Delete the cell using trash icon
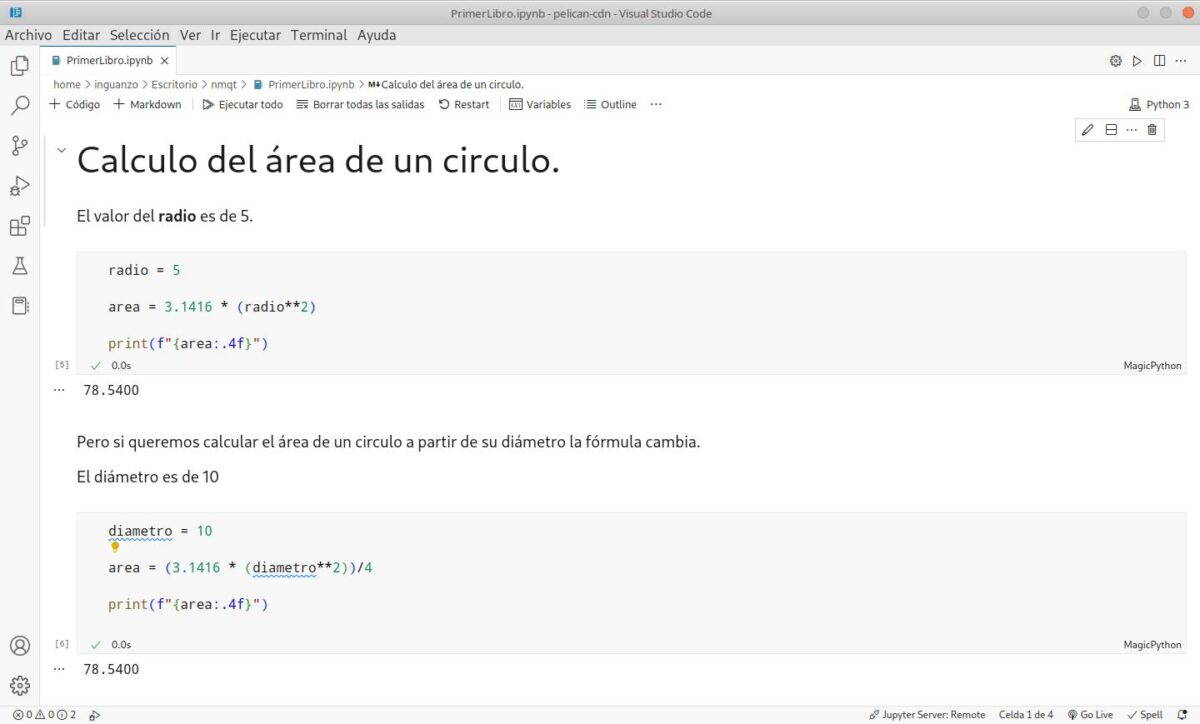 tap(1152, 129)
